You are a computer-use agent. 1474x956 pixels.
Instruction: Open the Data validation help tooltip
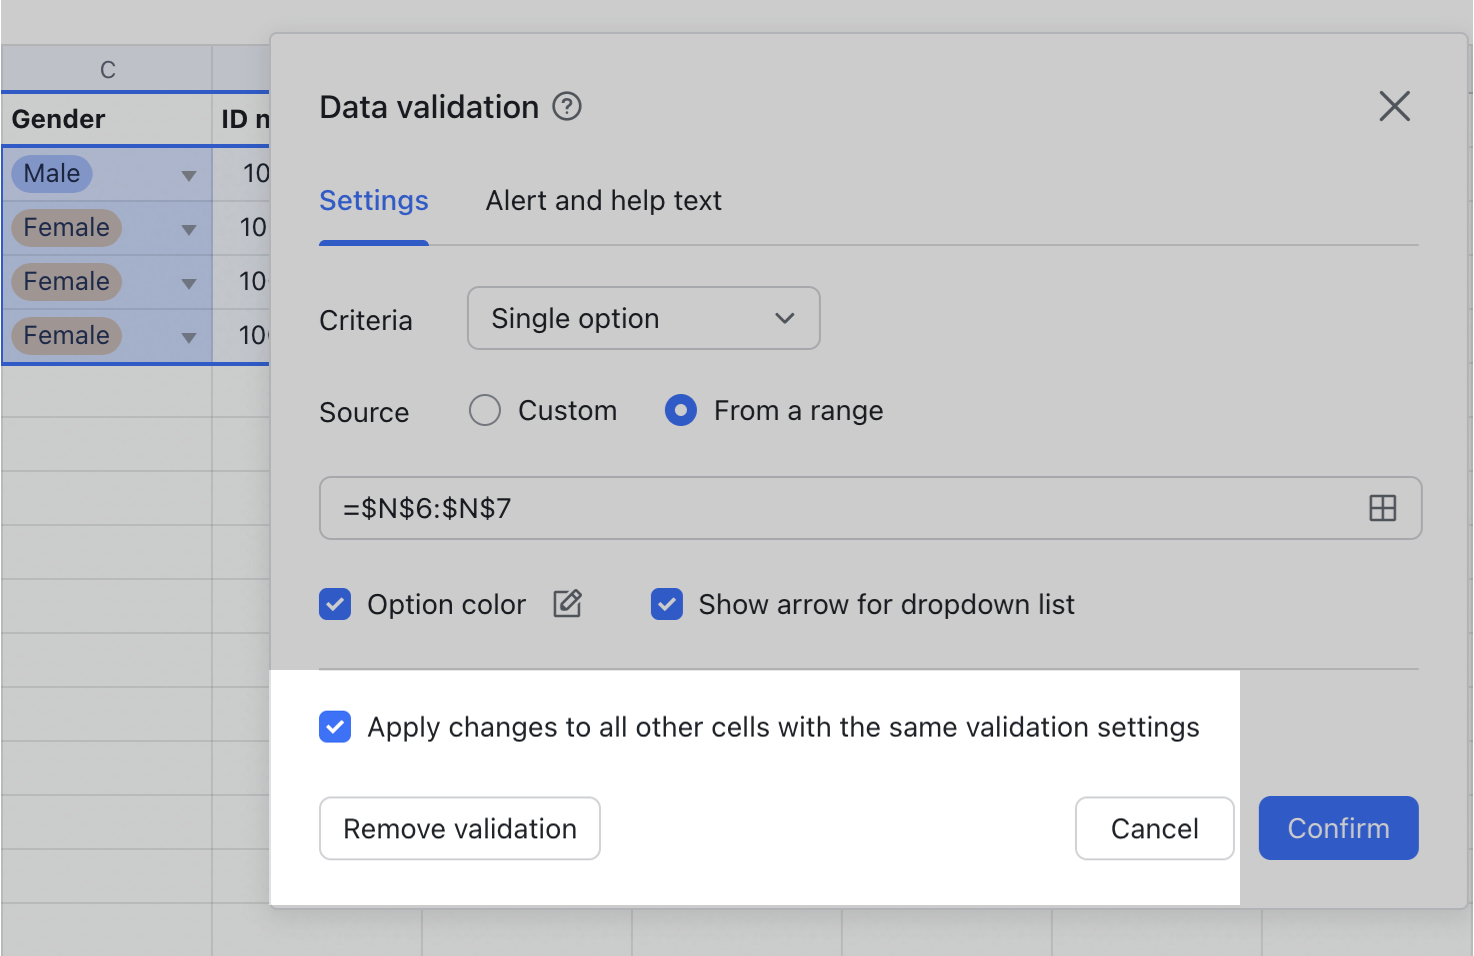pyautogui.click(x=566, y=106)
